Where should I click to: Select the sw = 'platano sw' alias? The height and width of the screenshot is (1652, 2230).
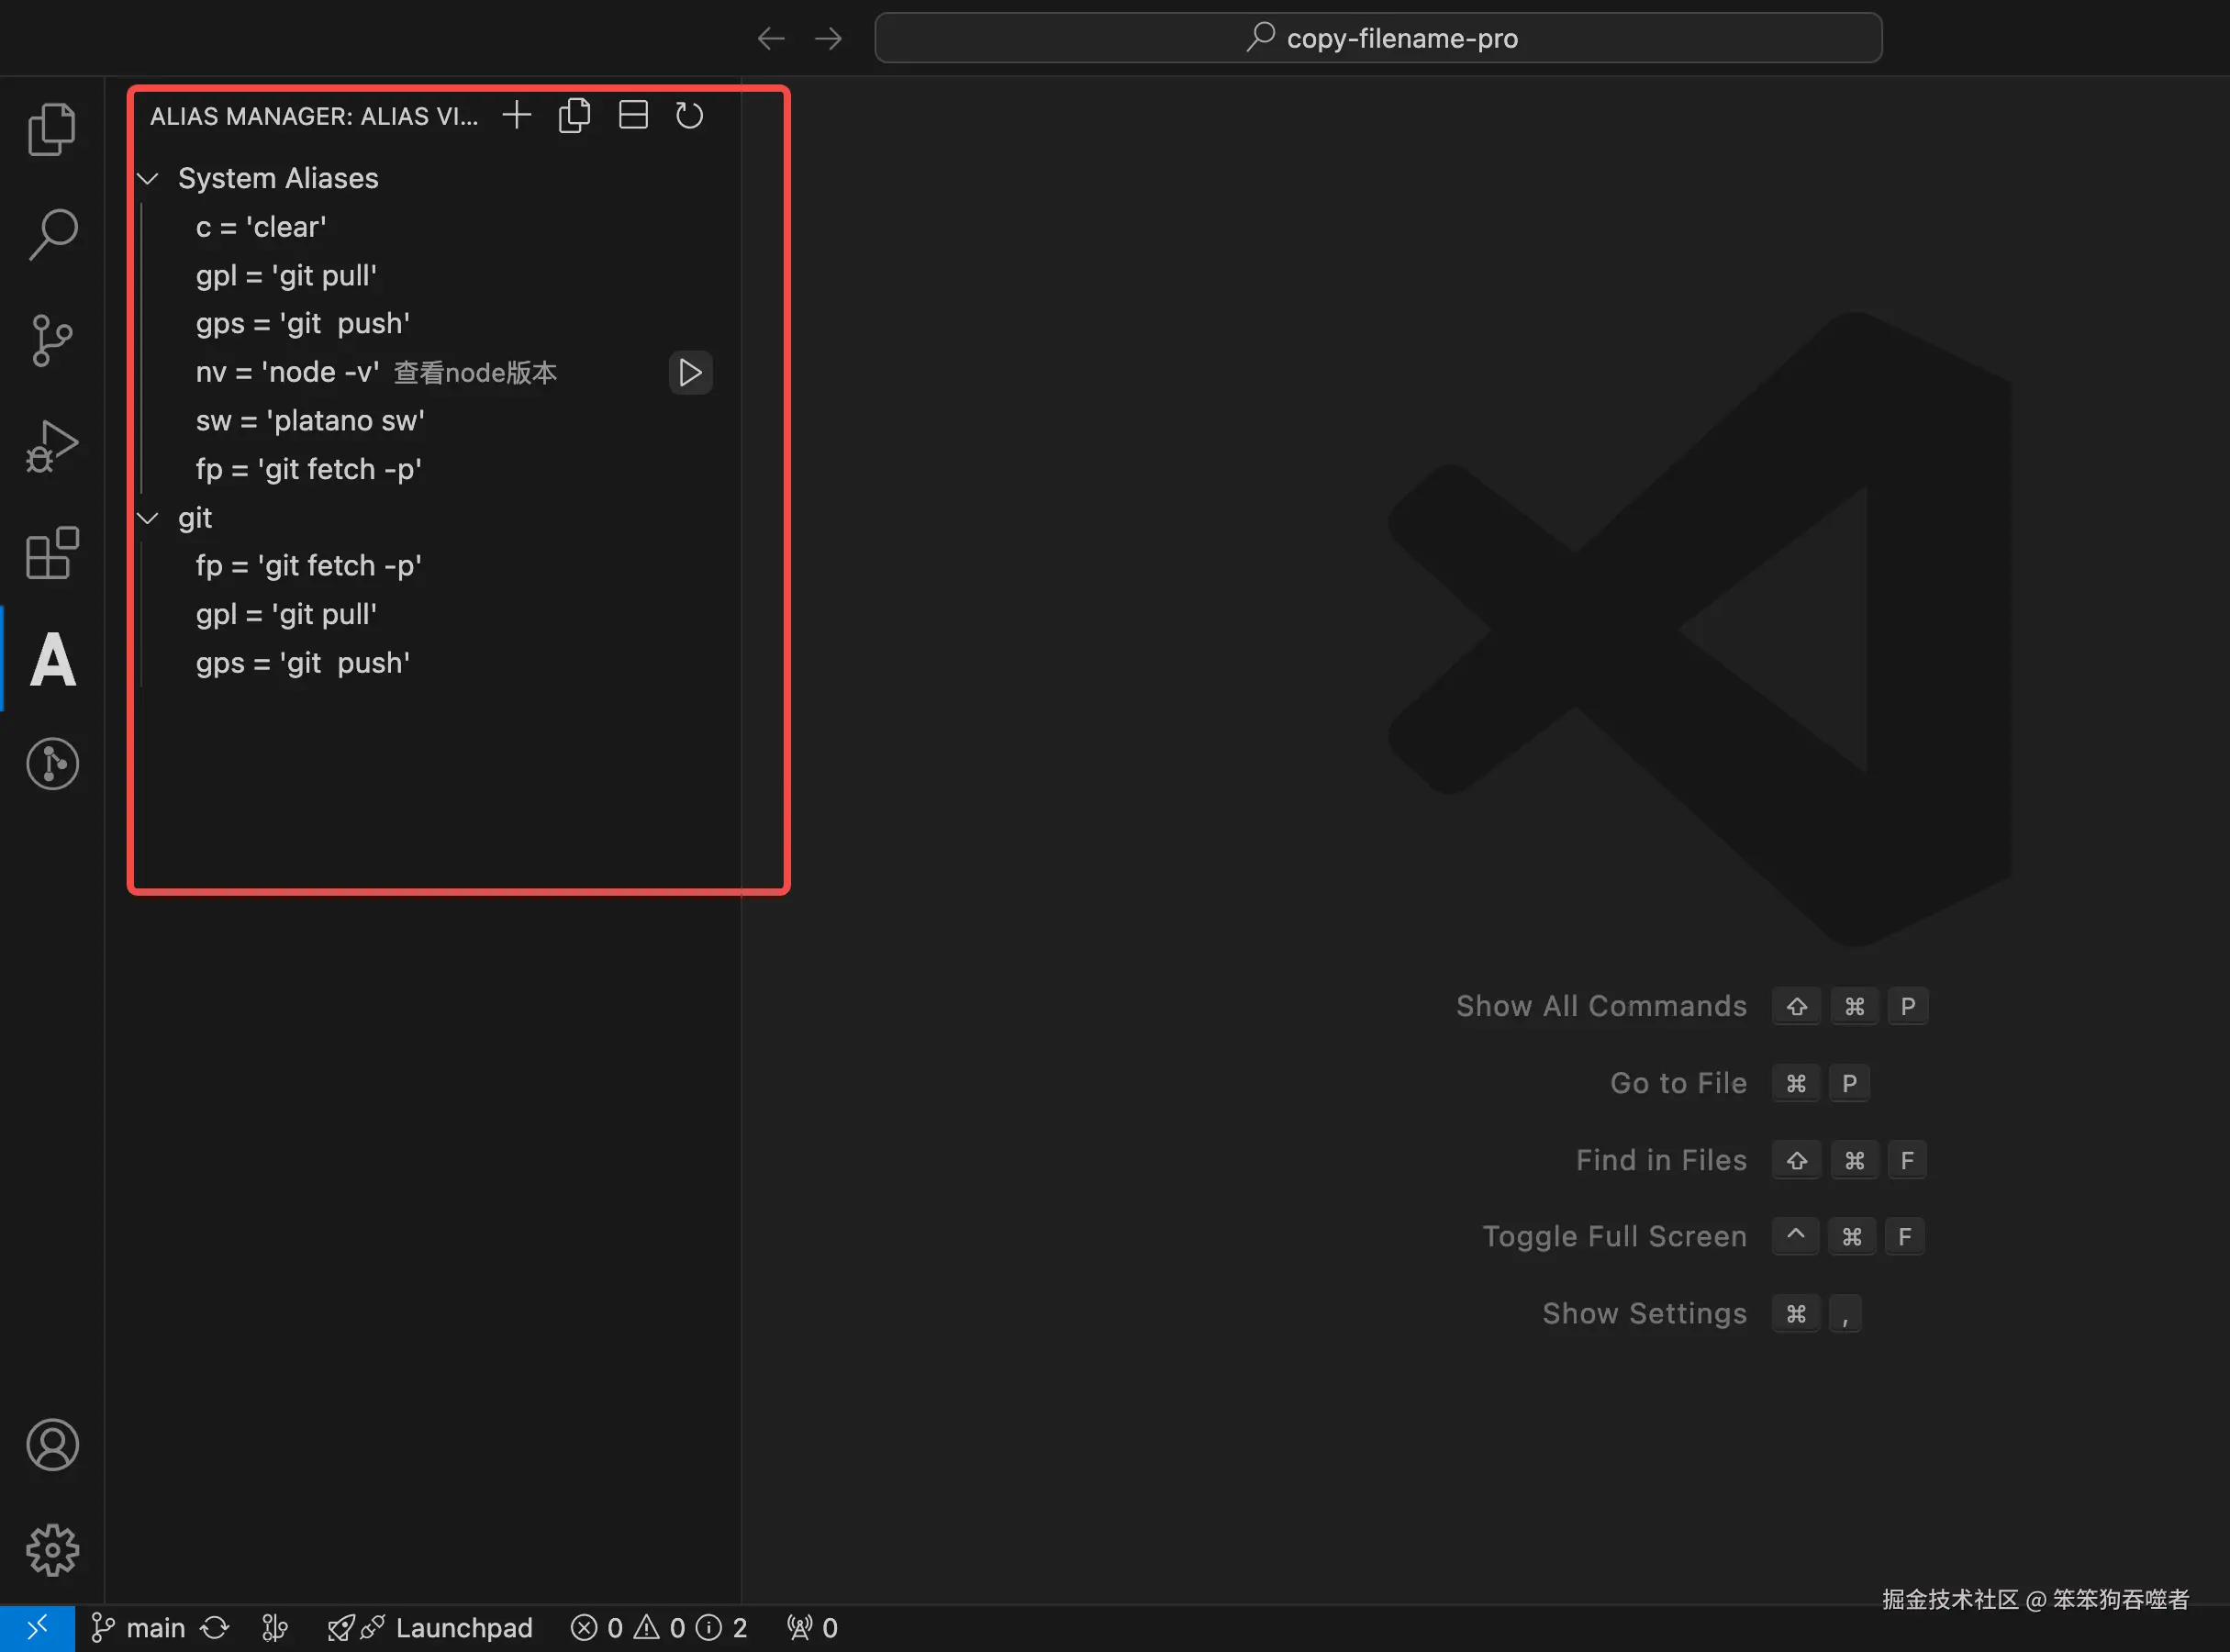310,421
